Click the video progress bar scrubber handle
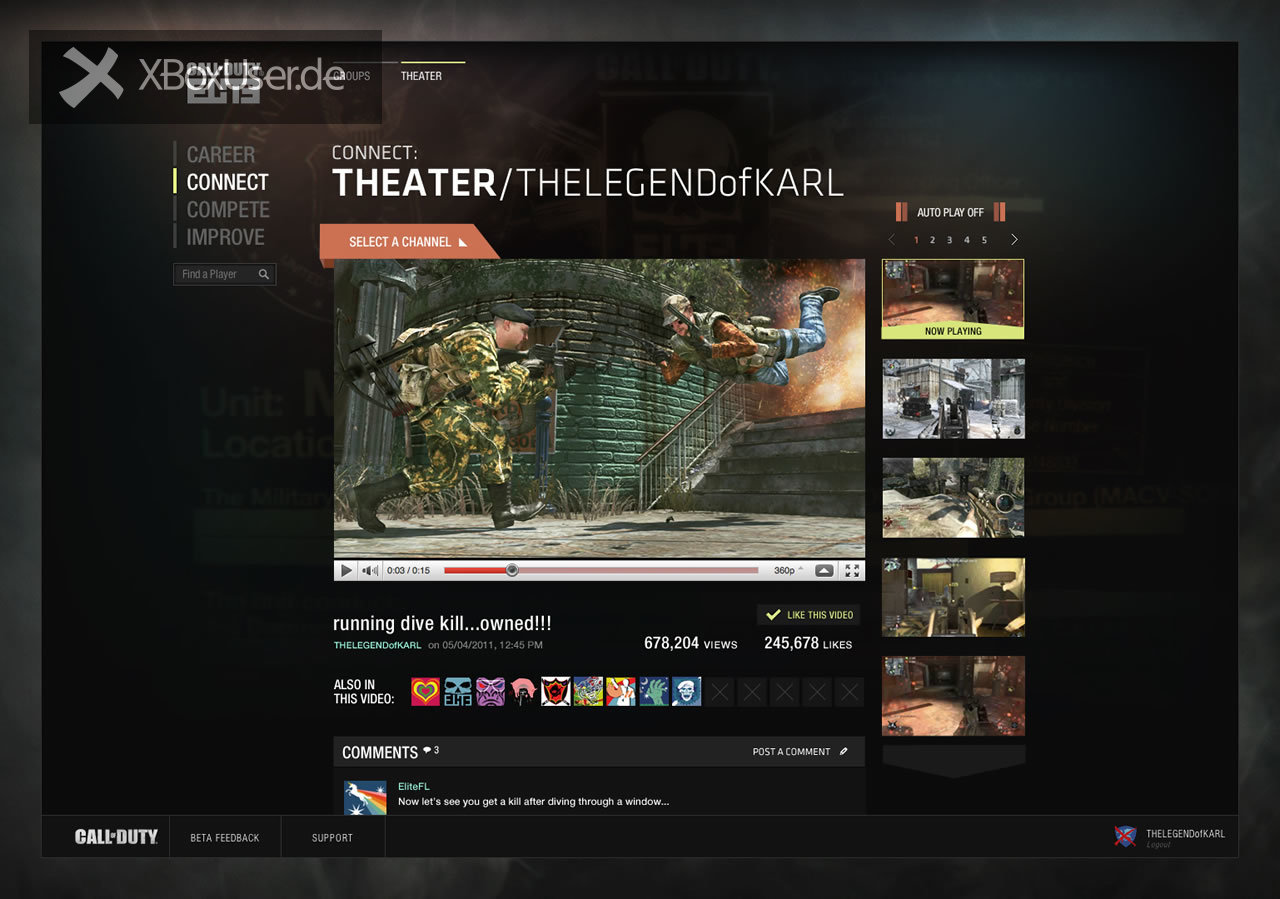Image resolution: width=1280 pixels, height=899 pixels. click(512, 570)
